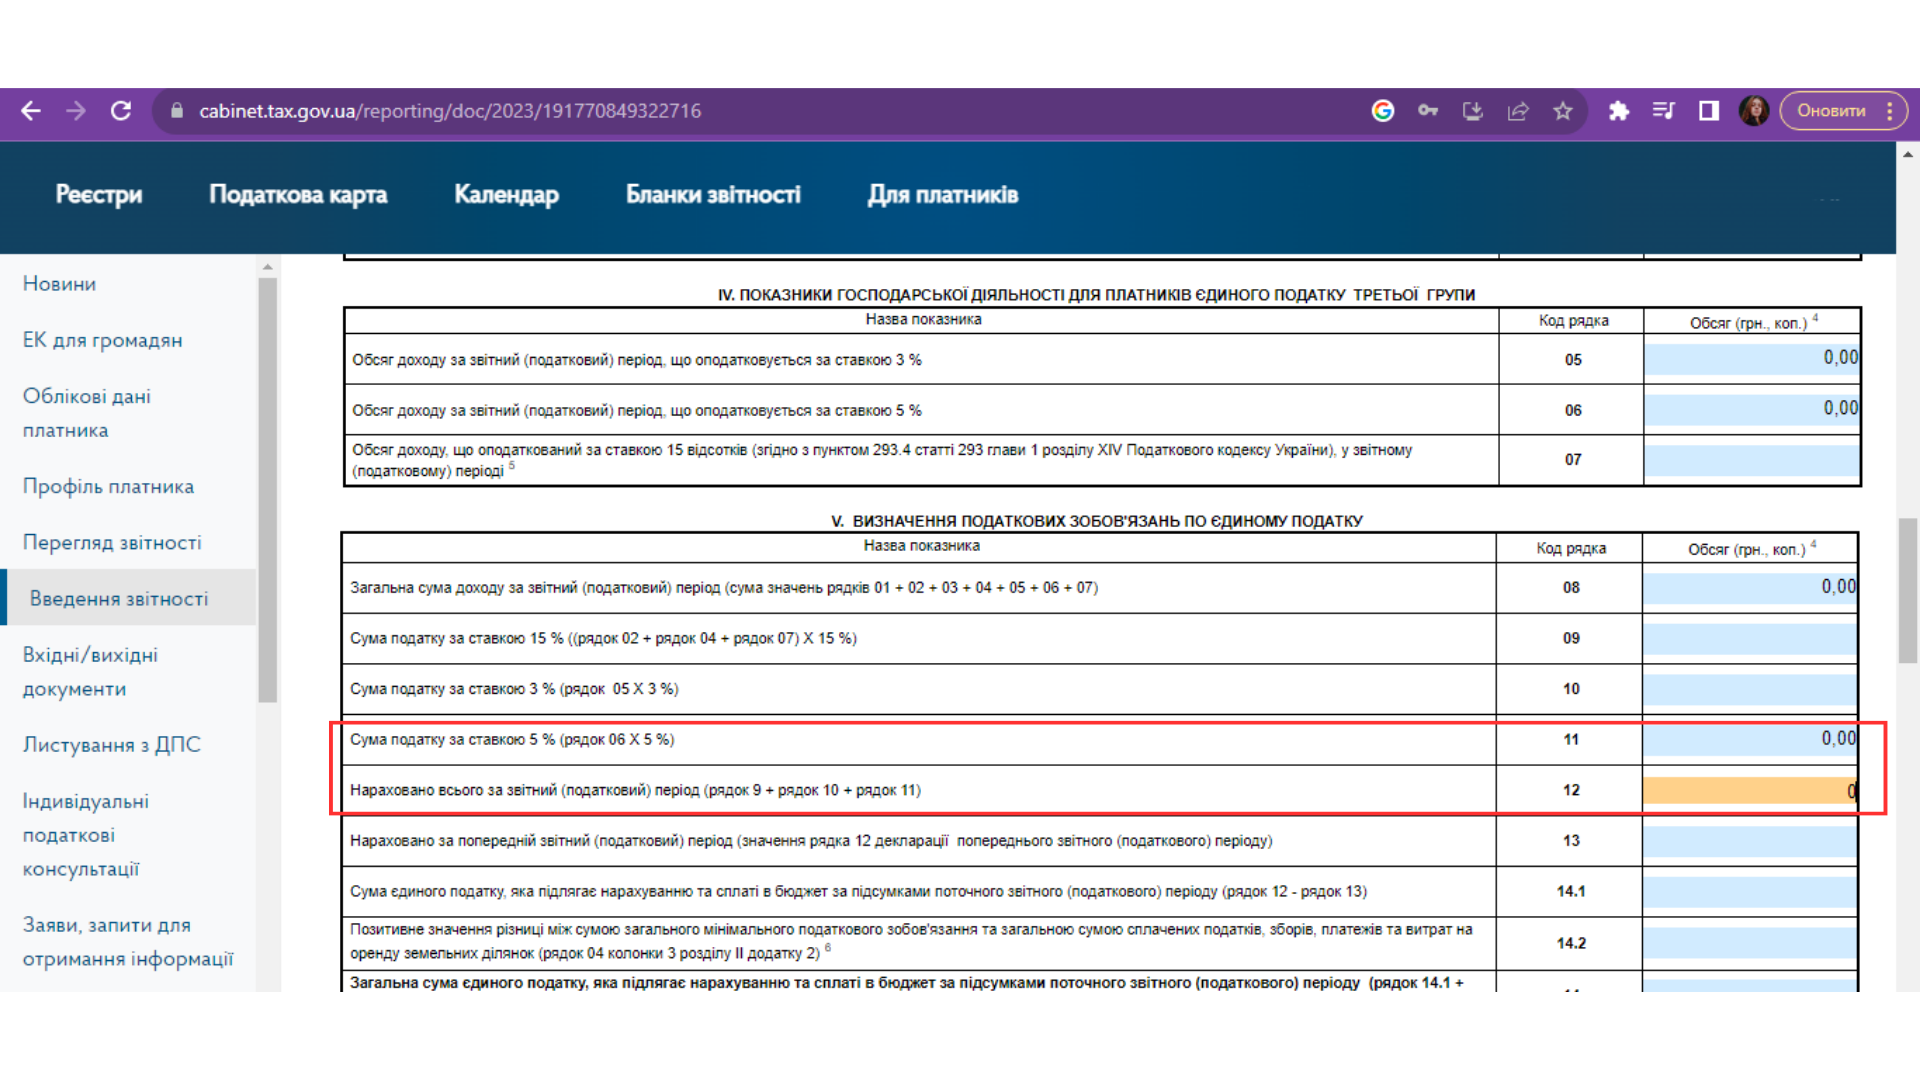Click the sidebar vertical scrollbar
1920x1080 pixels.
(267, 490)
